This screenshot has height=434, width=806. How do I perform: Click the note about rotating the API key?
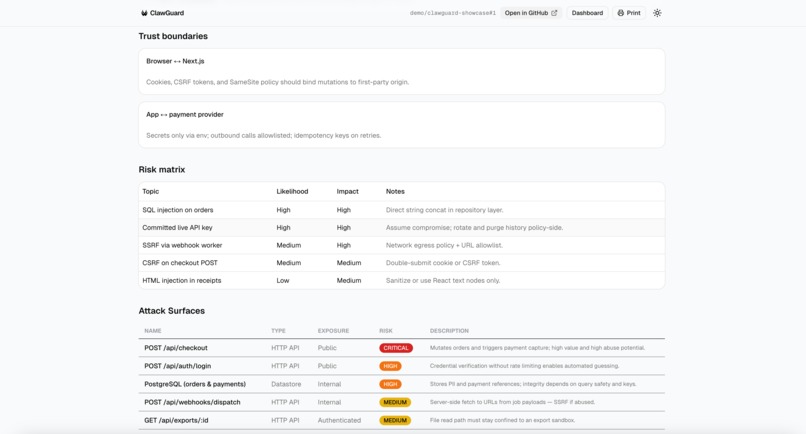pyautogui.click(x=474, y=227)
